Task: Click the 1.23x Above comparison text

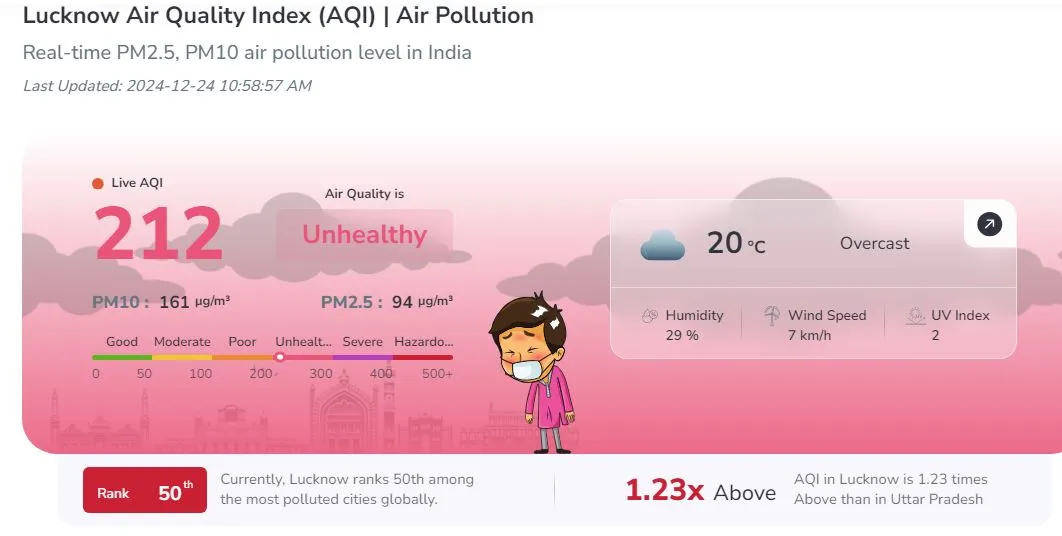Action: click(x=700, y=492)
